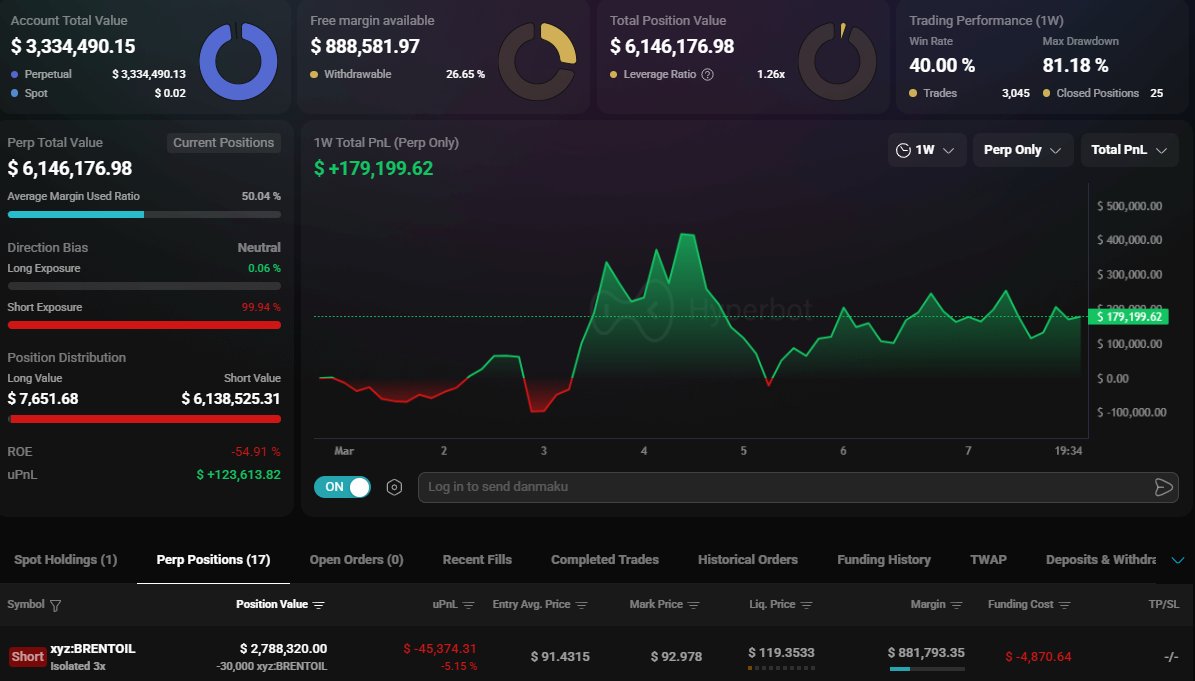Click the Leverage Ratio help question-mark icon
This screenshot has width=1195, height=681.
707,75
